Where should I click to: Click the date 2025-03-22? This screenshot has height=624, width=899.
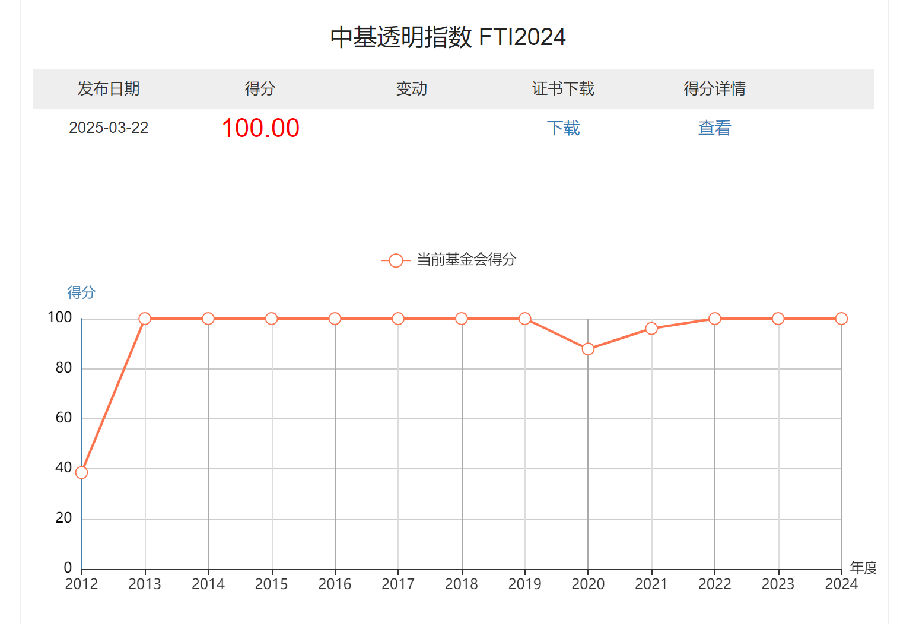(108, 128)
